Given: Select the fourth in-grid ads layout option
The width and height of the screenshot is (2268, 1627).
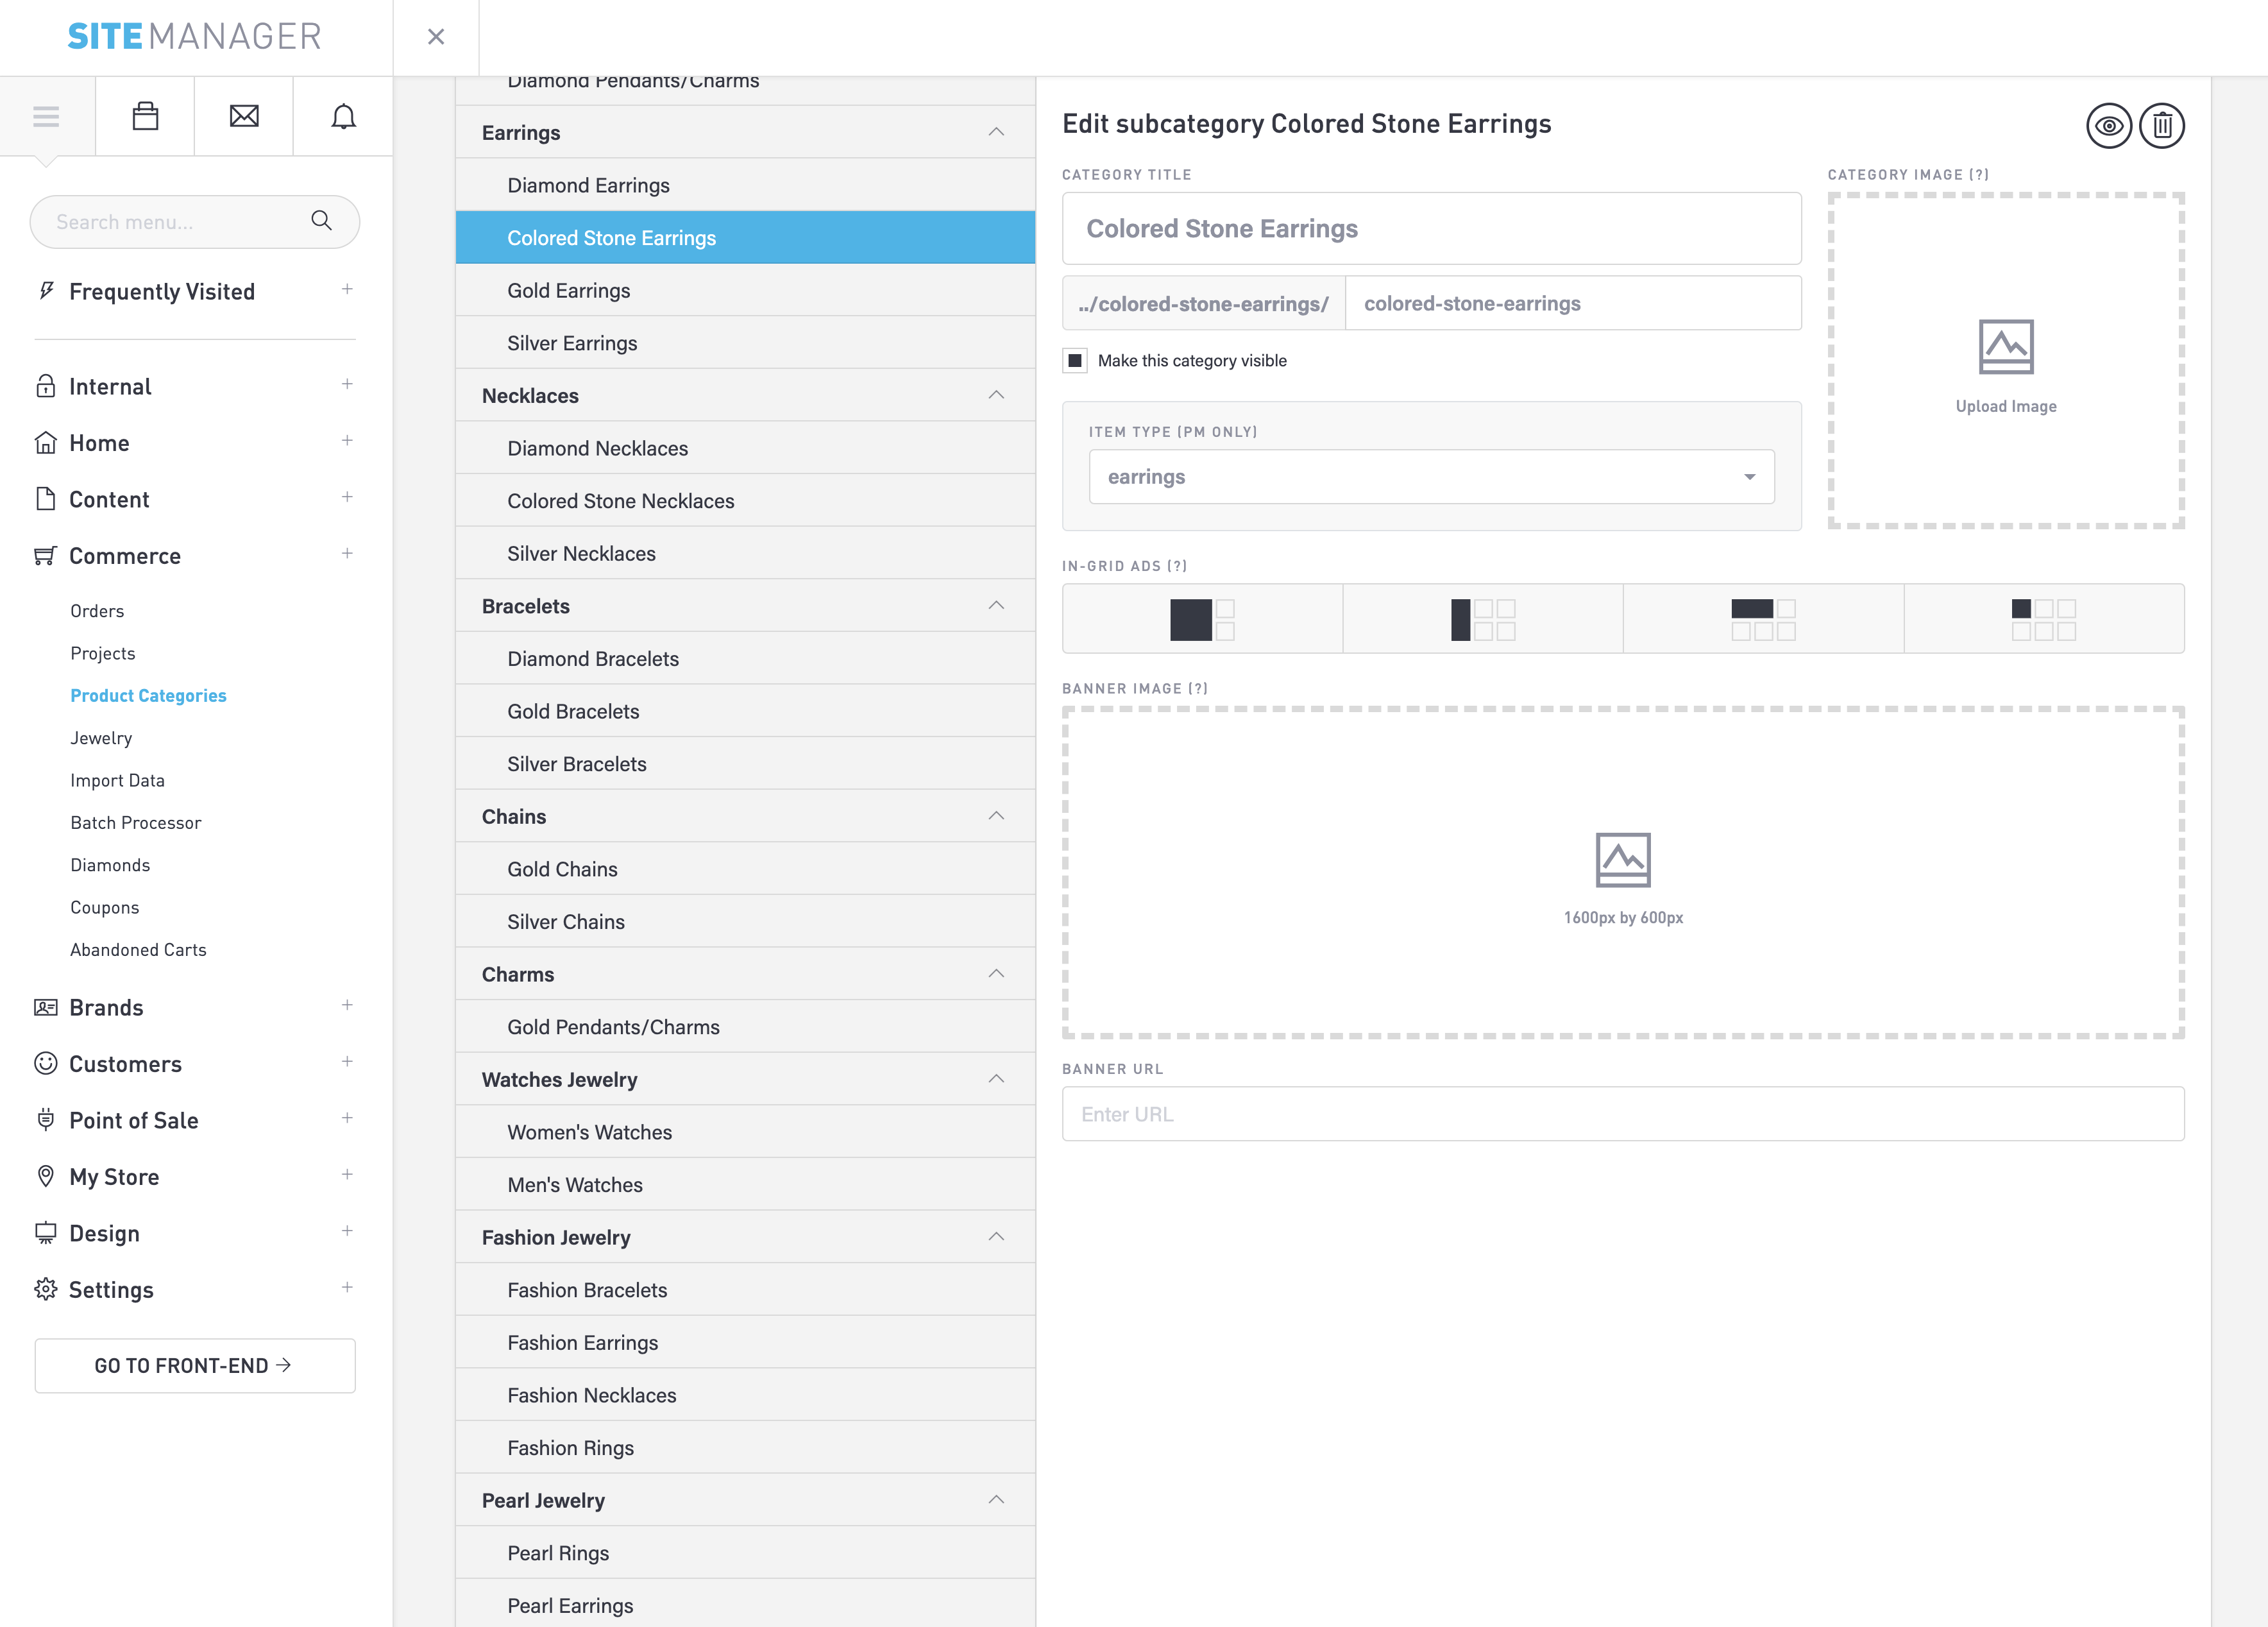Looking at the screenshot, I should (2043, 619).
